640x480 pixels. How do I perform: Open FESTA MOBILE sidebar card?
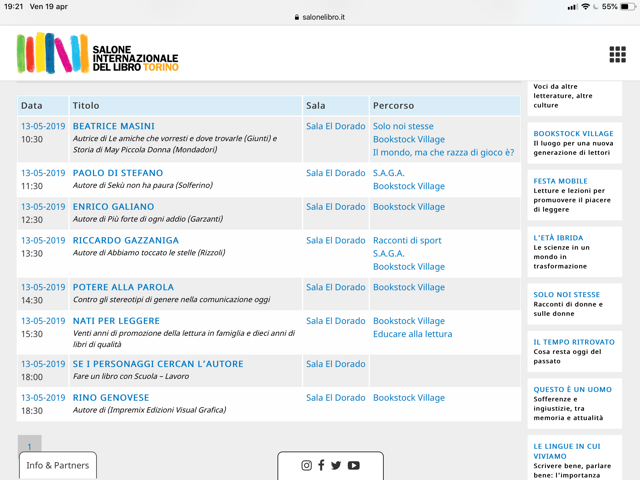pos(574,195)
